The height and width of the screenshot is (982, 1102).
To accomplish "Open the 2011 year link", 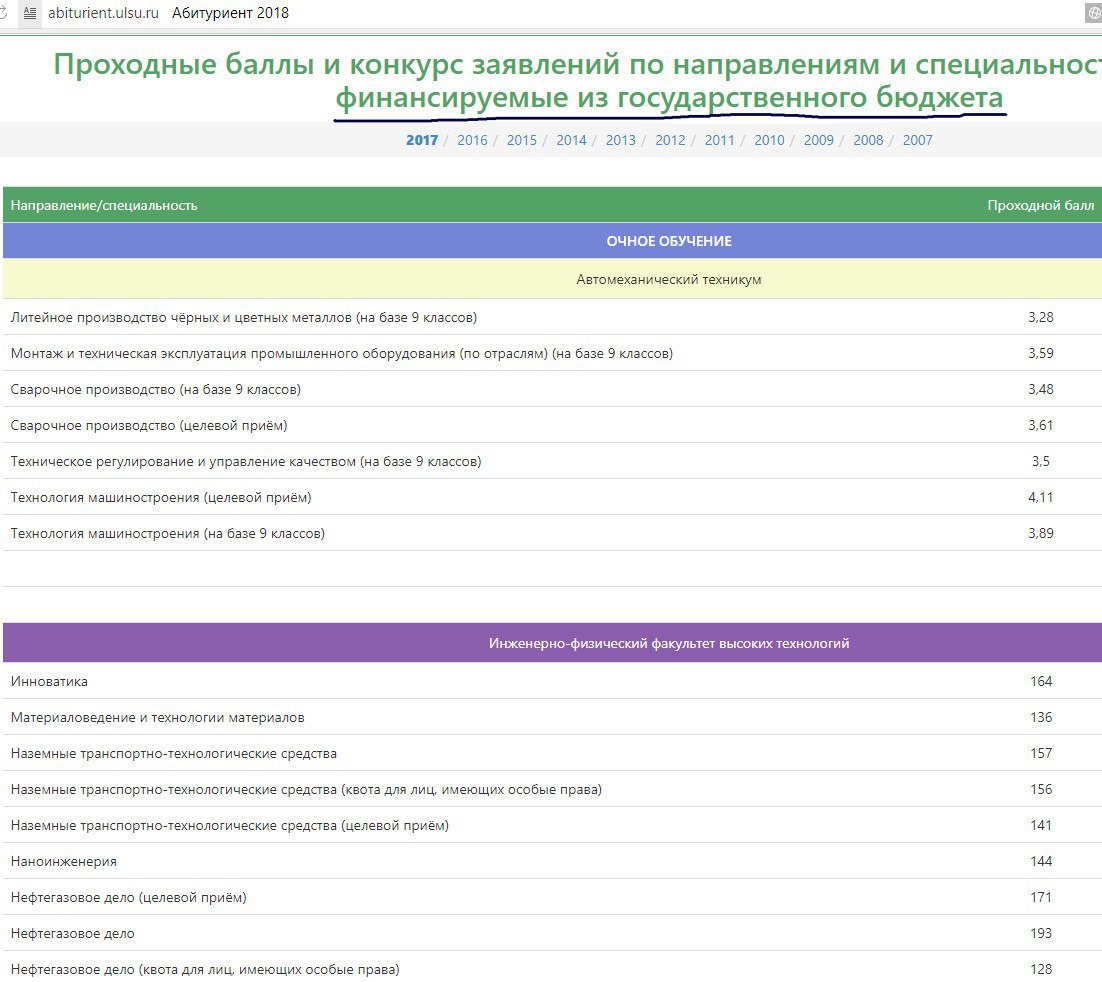I will pos(720,140).
